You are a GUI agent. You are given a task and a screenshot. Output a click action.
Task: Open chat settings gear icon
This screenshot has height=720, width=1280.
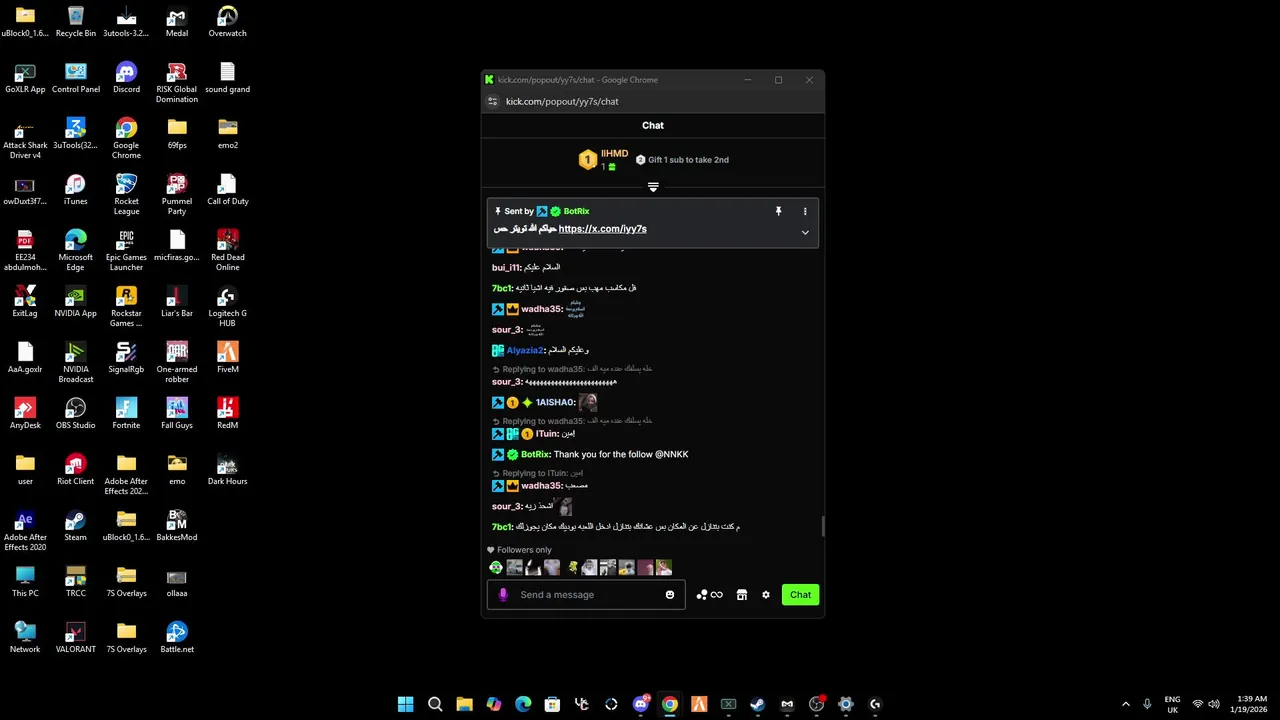pos(766,595)
